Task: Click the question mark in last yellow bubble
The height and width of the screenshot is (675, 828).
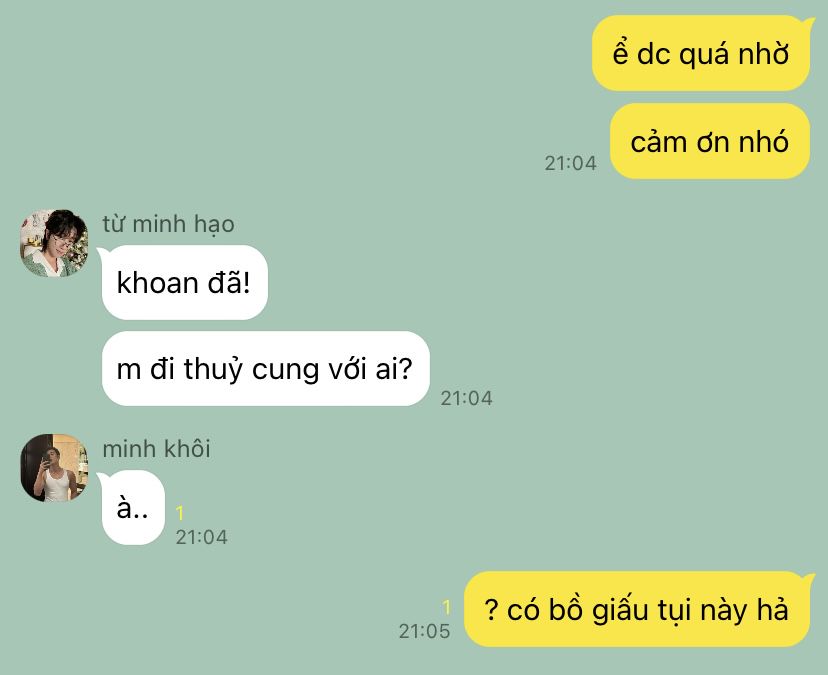Action: pos(491,610)
